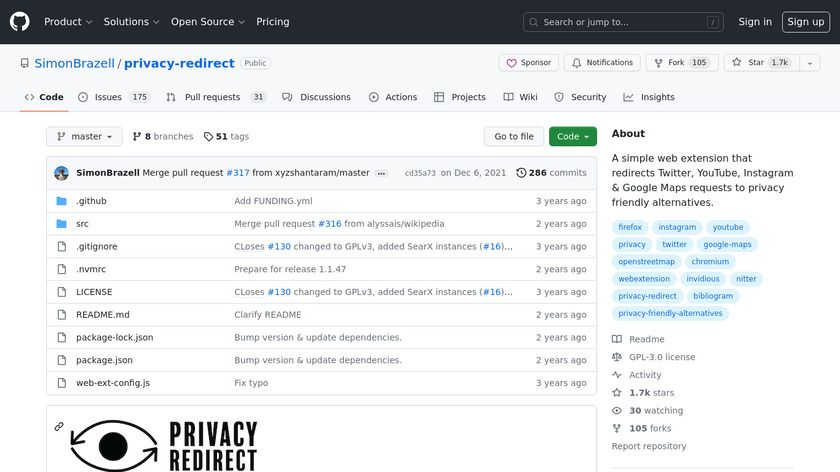Toggle repository Notifications
This screenshot has width=840, height=472.
click(x=602, y=63)
